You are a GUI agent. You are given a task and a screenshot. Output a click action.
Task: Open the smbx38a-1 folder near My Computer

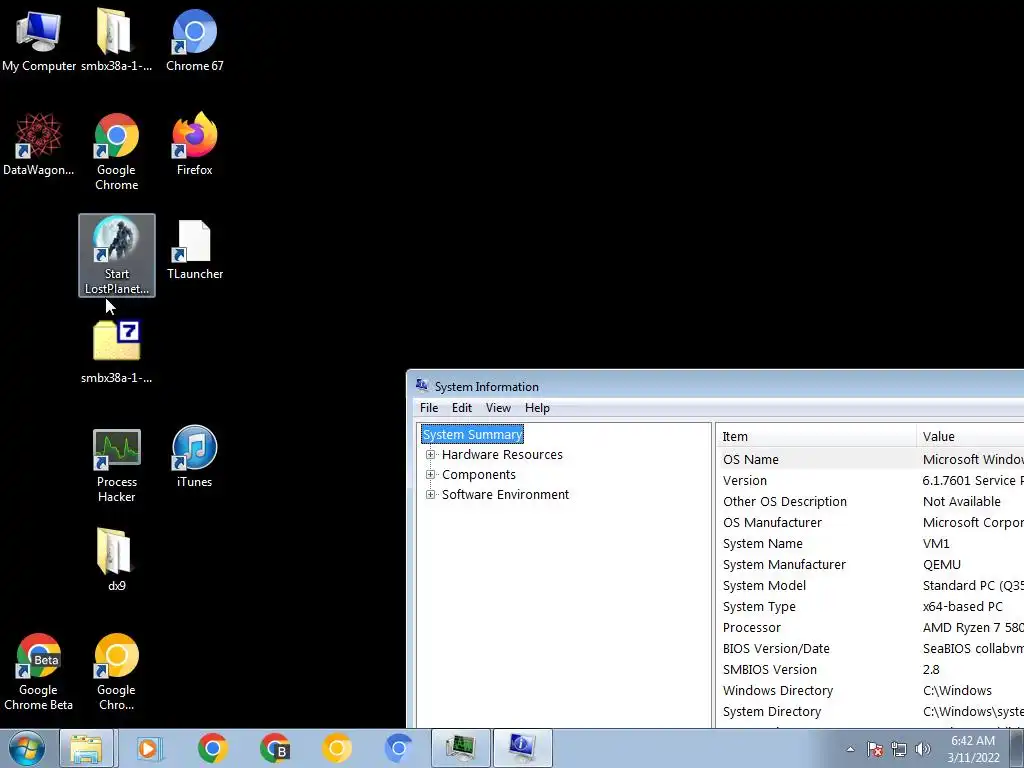point(116,39)
